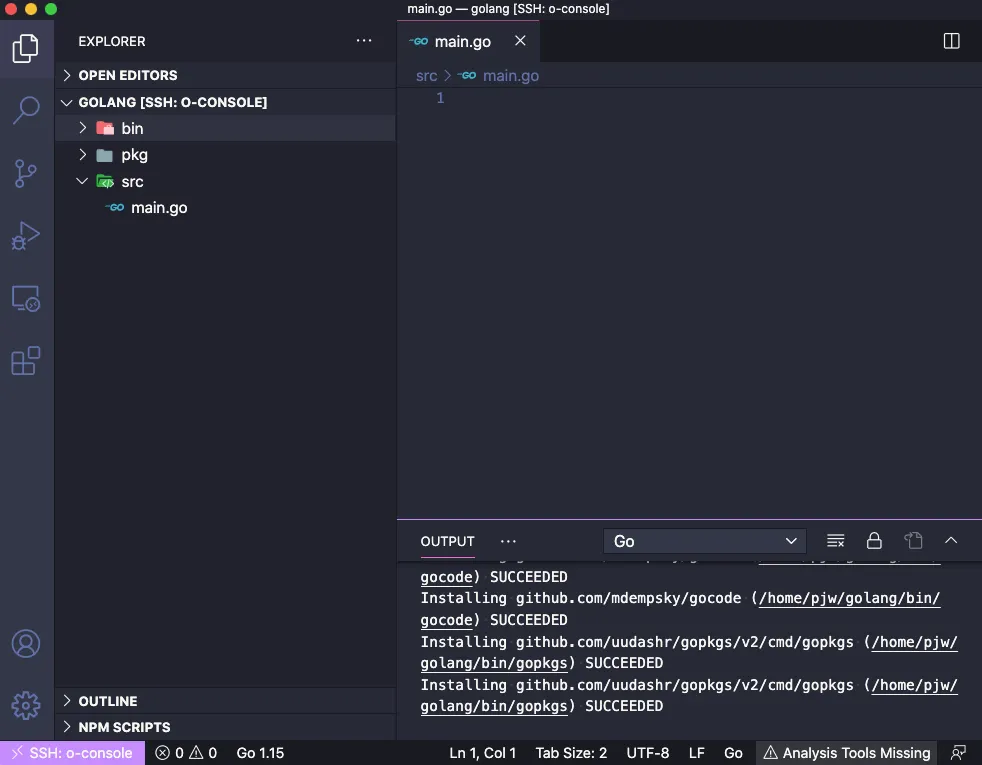Expand the NPM Scripts section
The image size is (982, 765).
point(225,727)
